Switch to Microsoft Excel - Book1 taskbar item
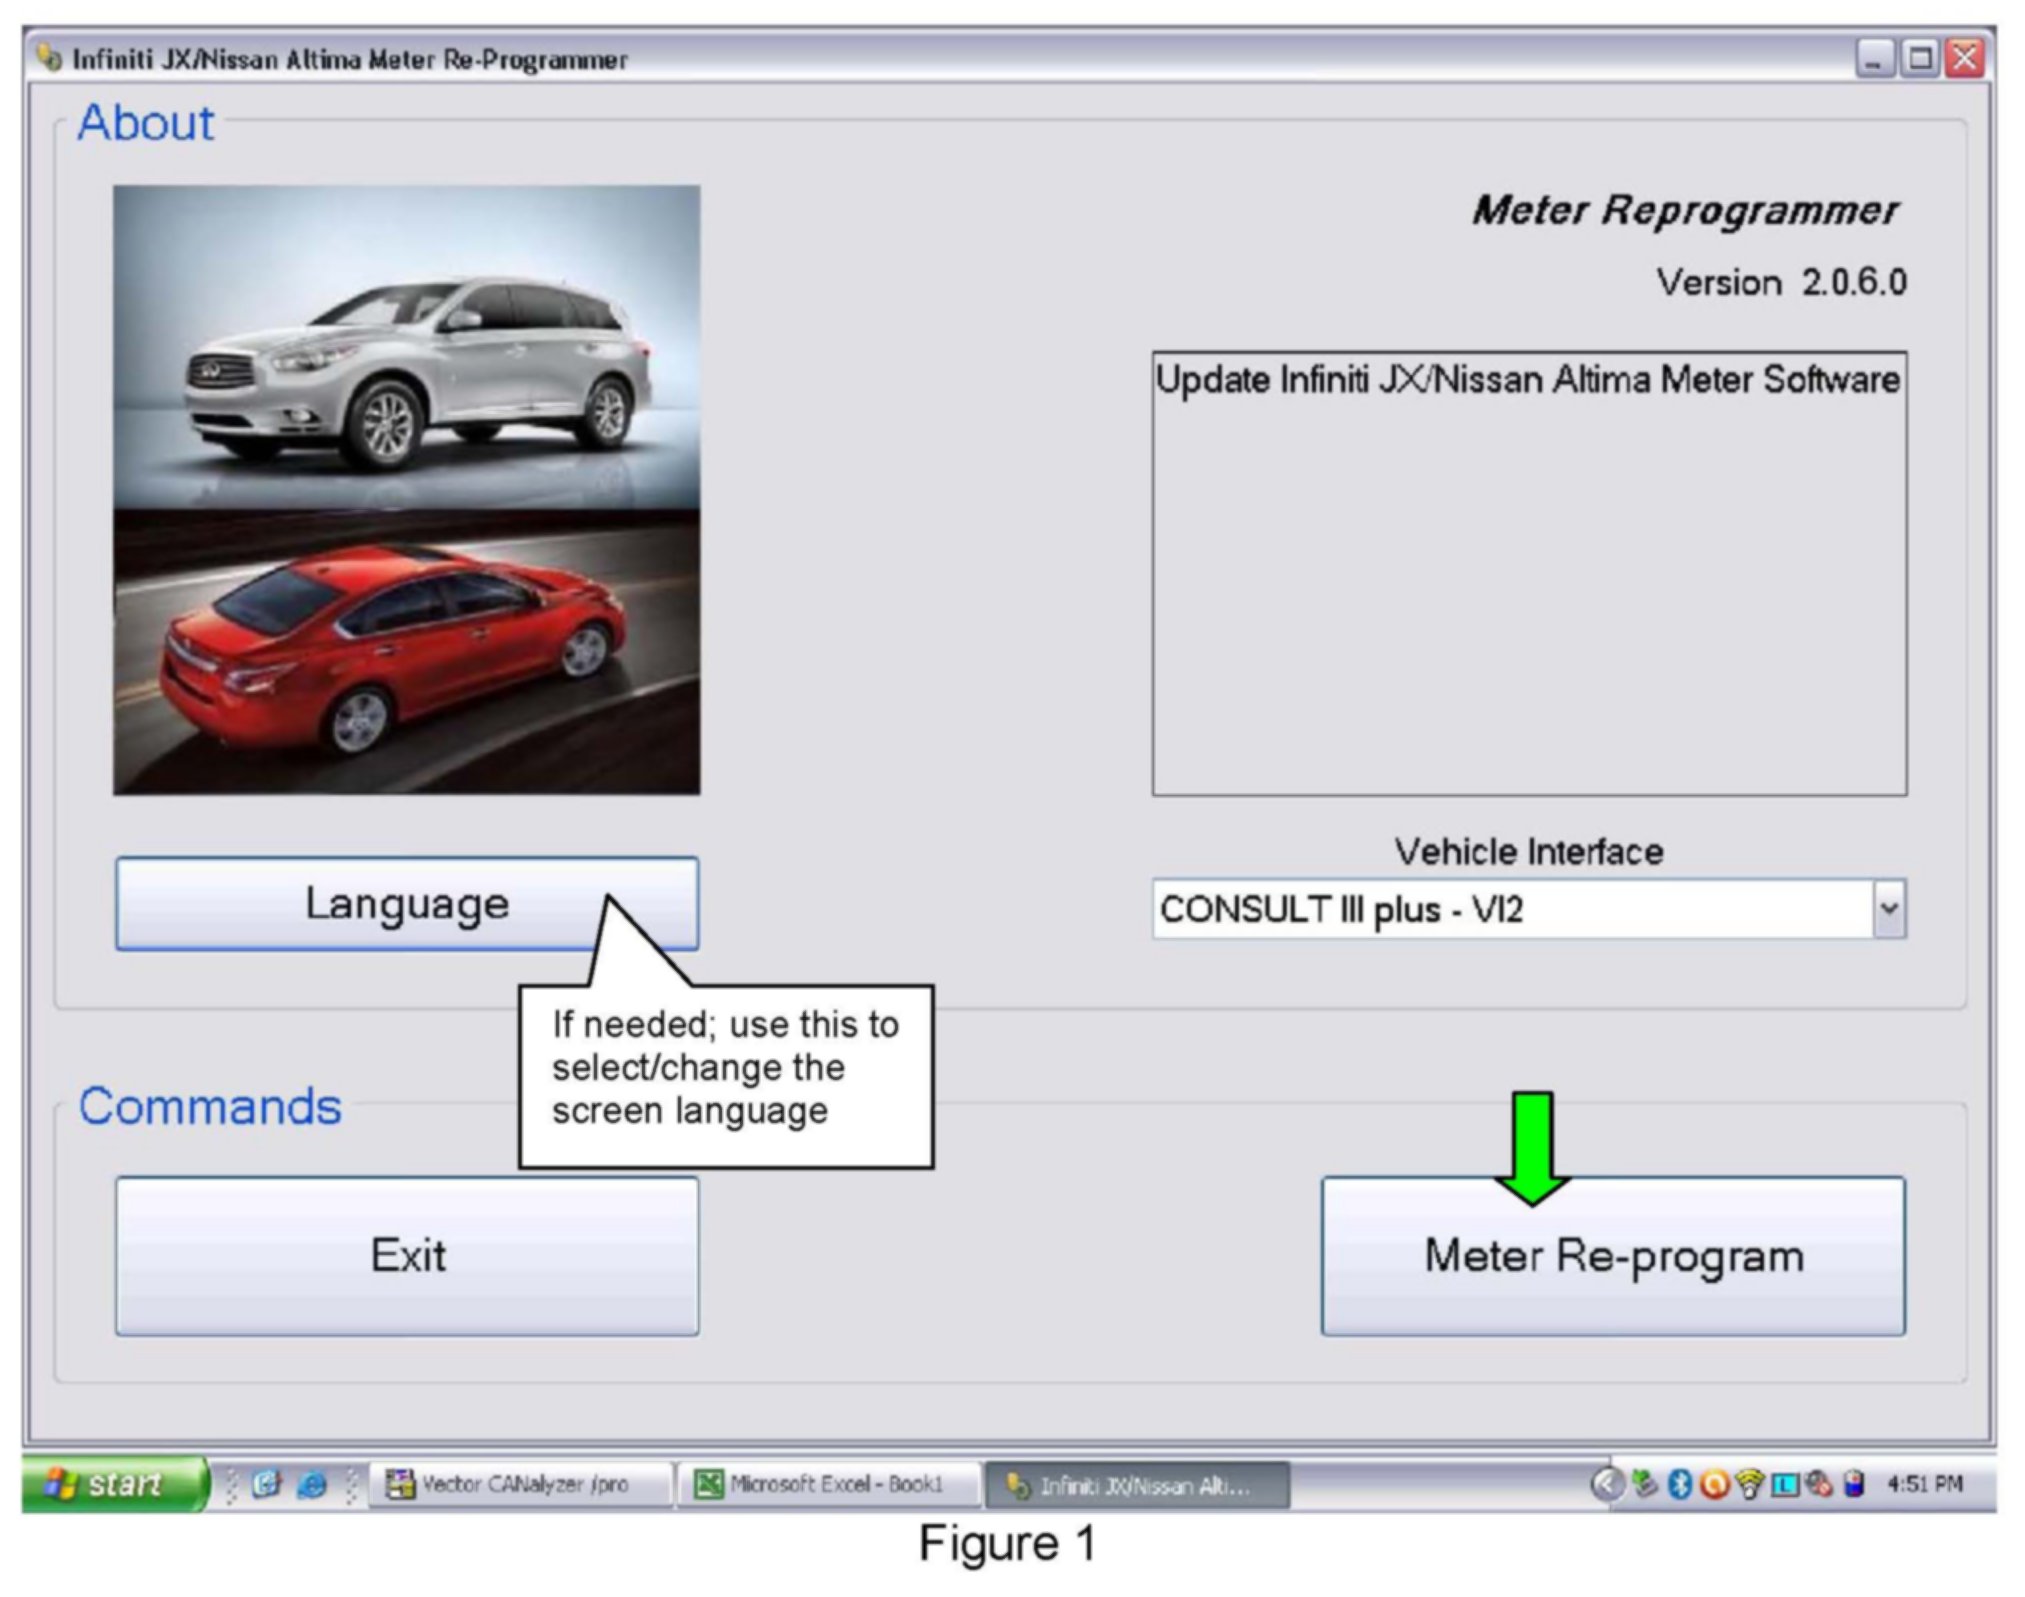The width and height of the screenshot is (2025, 1597). click(x=826, y=1484)
